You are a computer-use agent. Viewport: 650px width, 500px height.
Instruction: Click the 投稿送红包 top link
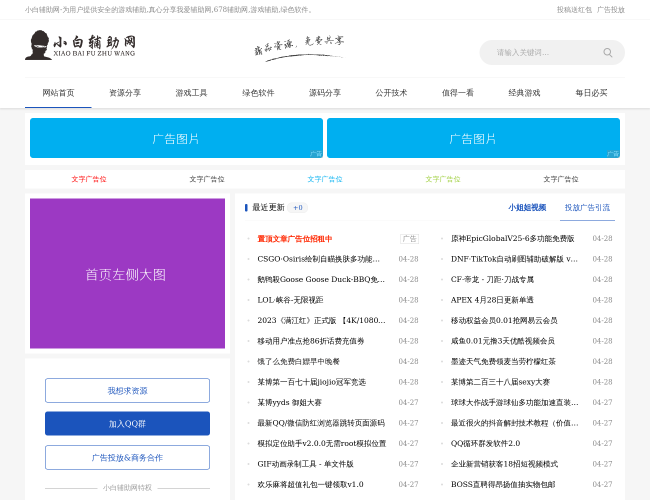(574, 10)
